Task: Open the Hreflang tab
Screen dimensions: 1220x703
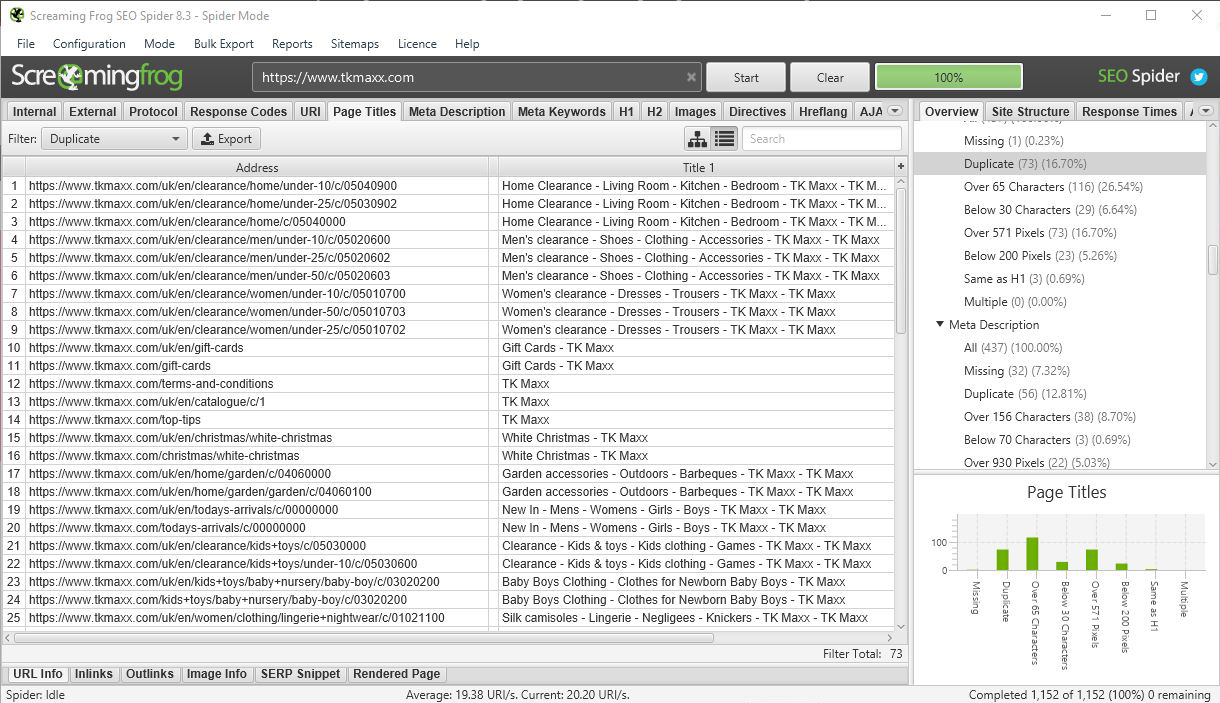Action: [823, 111]
